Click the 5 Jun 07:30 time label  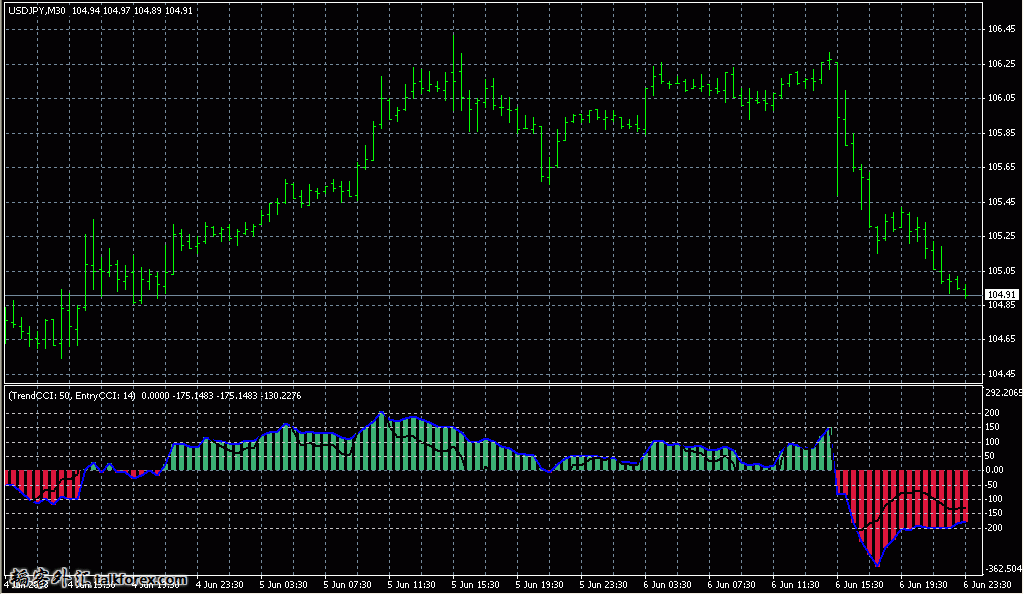[347, 585]
